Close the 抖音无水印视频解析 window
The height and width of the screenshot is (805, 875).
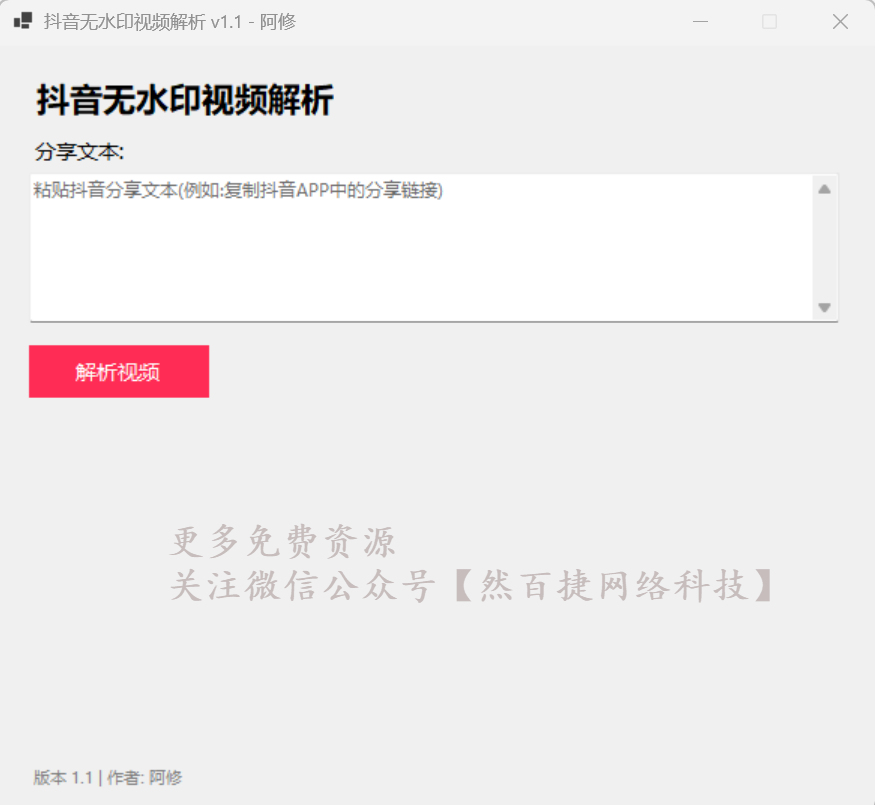[840, 22]
